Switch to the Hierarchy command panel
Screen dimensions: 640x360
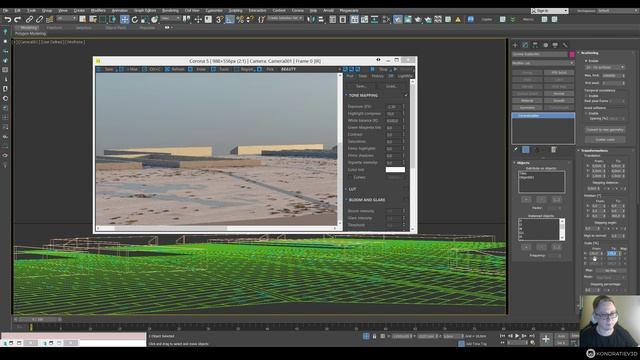[535, 45]
